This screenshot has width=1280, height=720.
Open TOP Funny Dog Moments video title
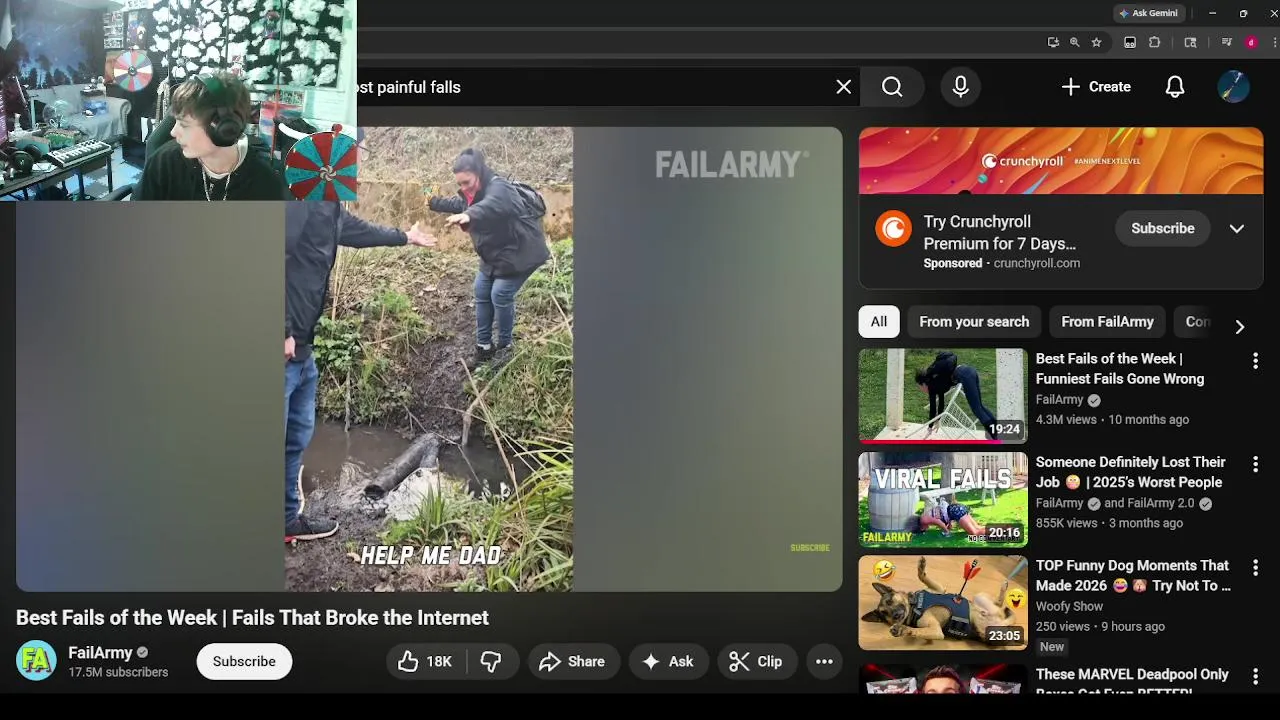coord(1133,575)
